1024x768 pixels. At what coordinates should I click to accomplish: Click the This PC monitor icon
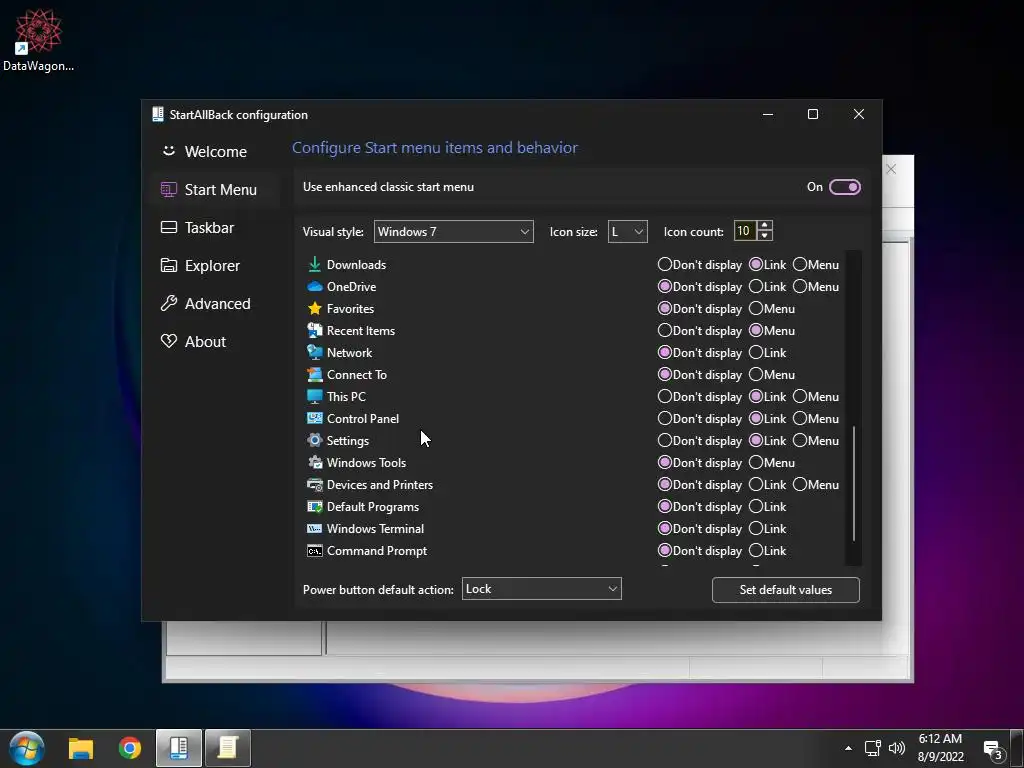[314, 396]
